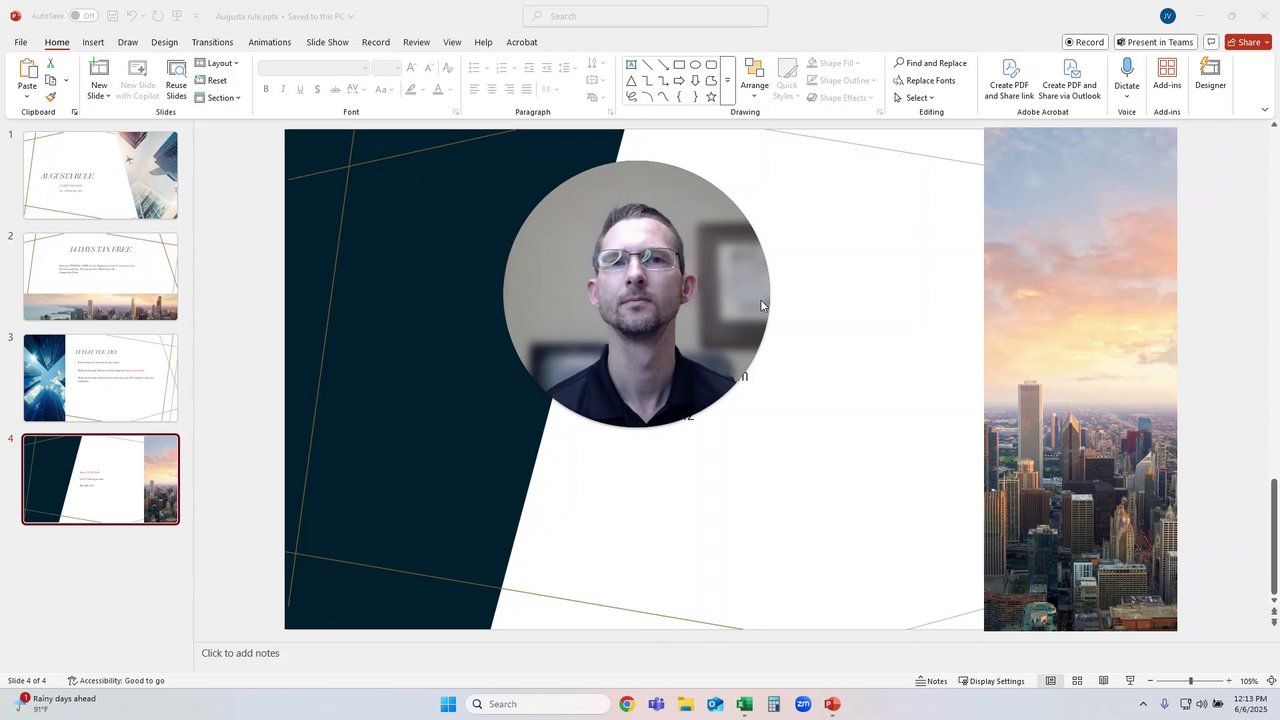The height and width of the screenshot is (720, 1280).
Task: Open Display Settings in status bar
Action: (x=991, y=681)
